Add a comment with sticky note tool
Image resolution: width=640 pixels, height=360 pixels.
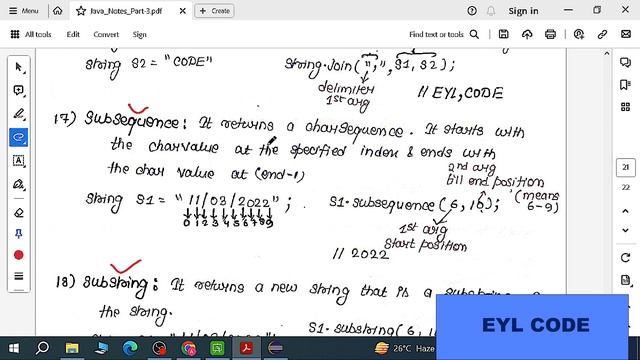click(18, 90)
